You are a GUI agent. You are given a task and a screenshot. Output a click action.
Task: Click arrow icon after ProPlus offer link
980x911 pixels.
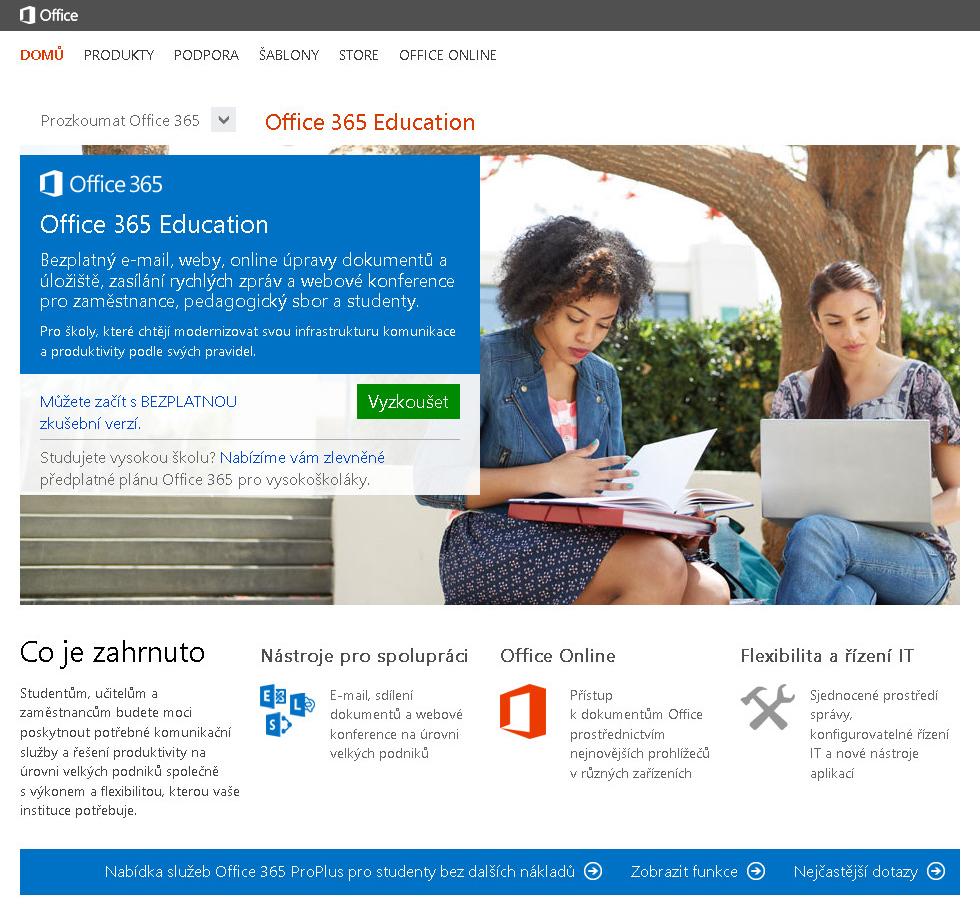pos(592,871)
